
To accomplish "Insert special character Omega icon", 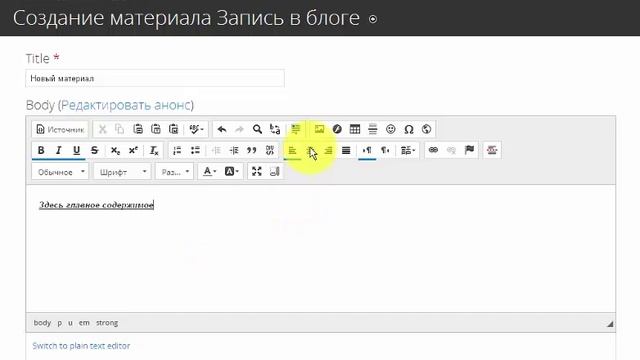I will [x=409, y=129].
